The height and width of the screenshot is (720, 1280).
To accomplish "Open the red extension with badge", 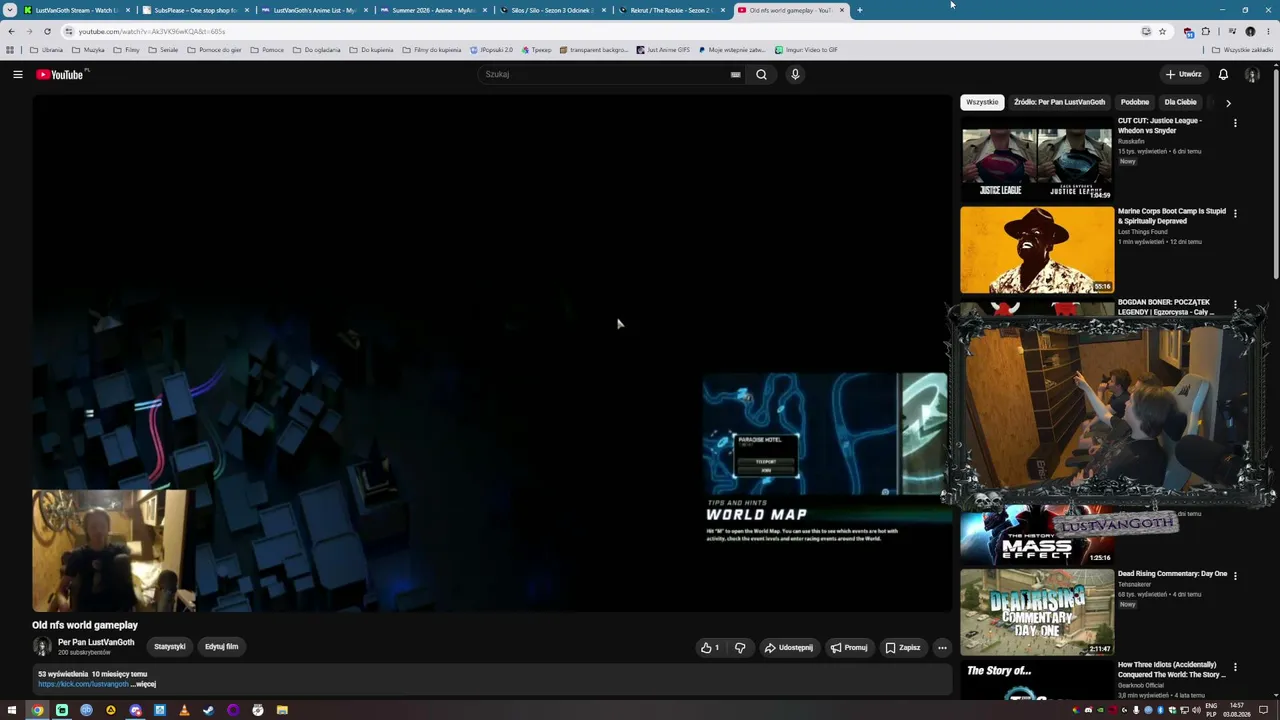I will coord(1188,31).
